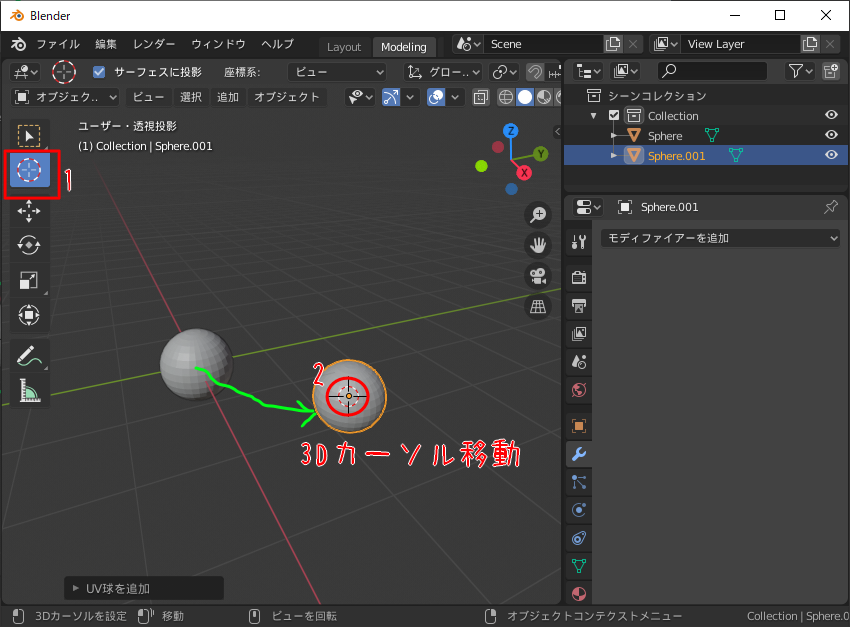Open transform orientation グロー dropdown
Image resolution: width=850 pixels, height=627 pixels.
pos(443,72)
